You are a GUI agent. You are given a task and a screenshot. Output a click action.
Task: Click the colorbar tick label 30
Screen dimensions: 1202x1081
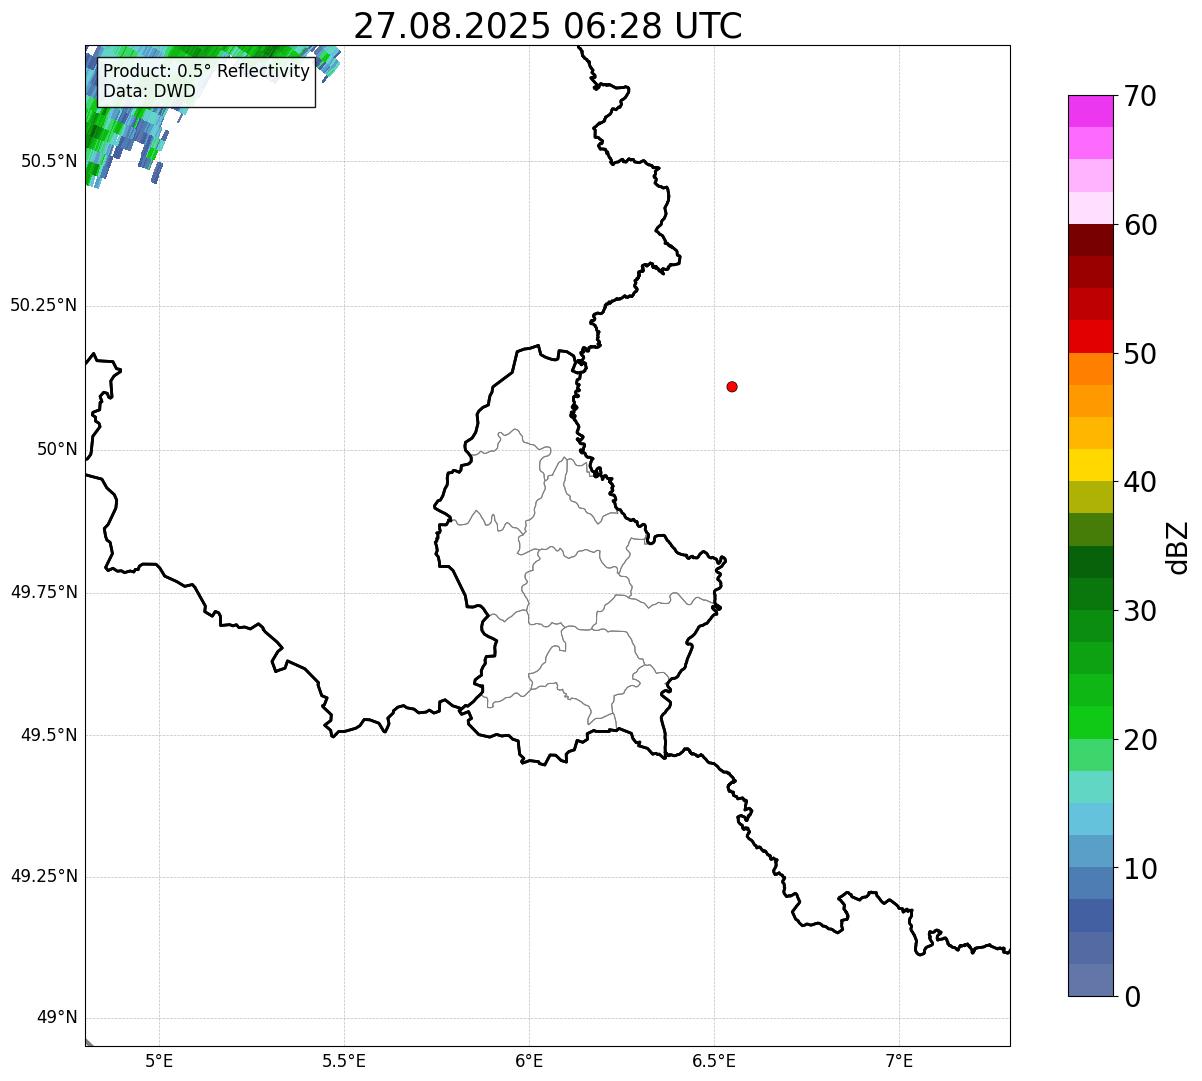[1140, 611]
